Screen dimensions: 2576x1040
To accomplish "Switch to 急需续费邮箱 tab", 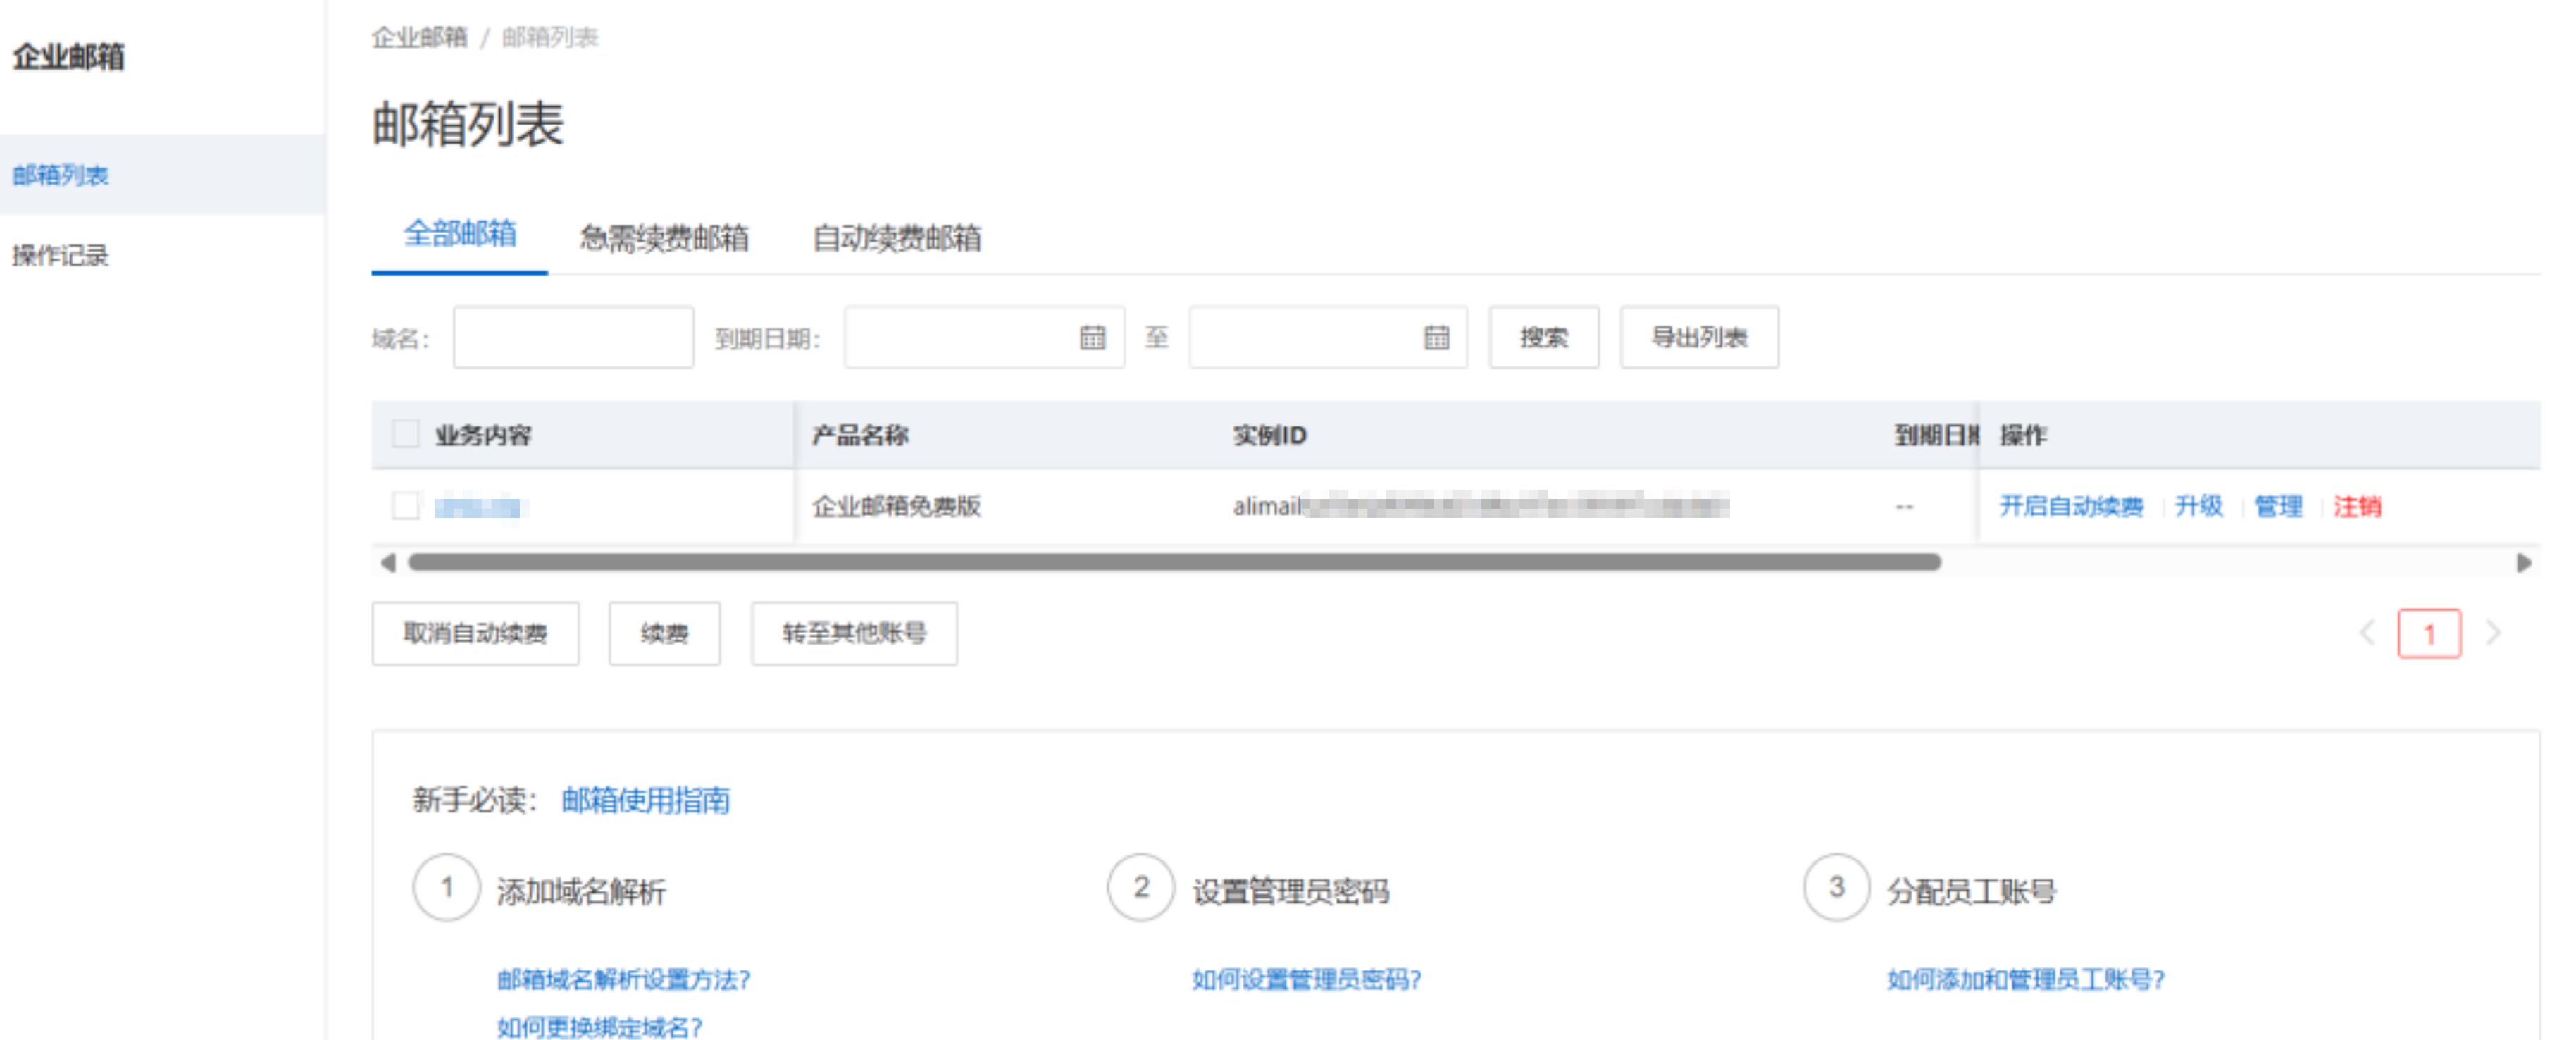I will (664, 238).
